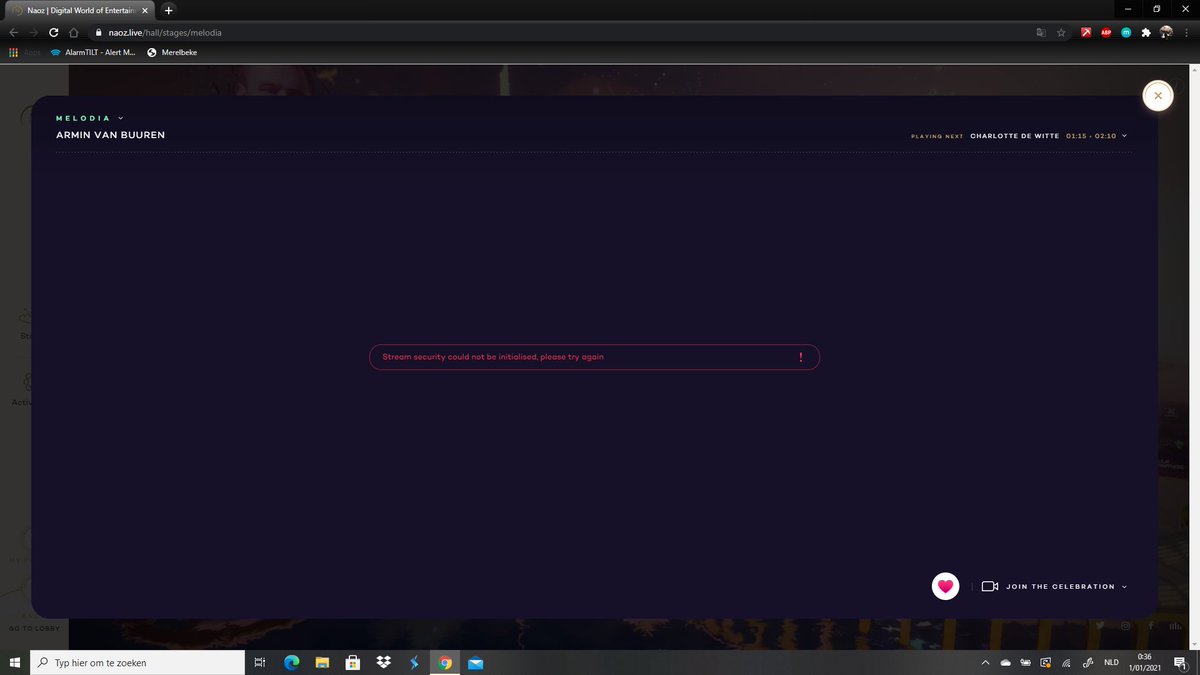Click the NLD language indicator

point(1111,662)
